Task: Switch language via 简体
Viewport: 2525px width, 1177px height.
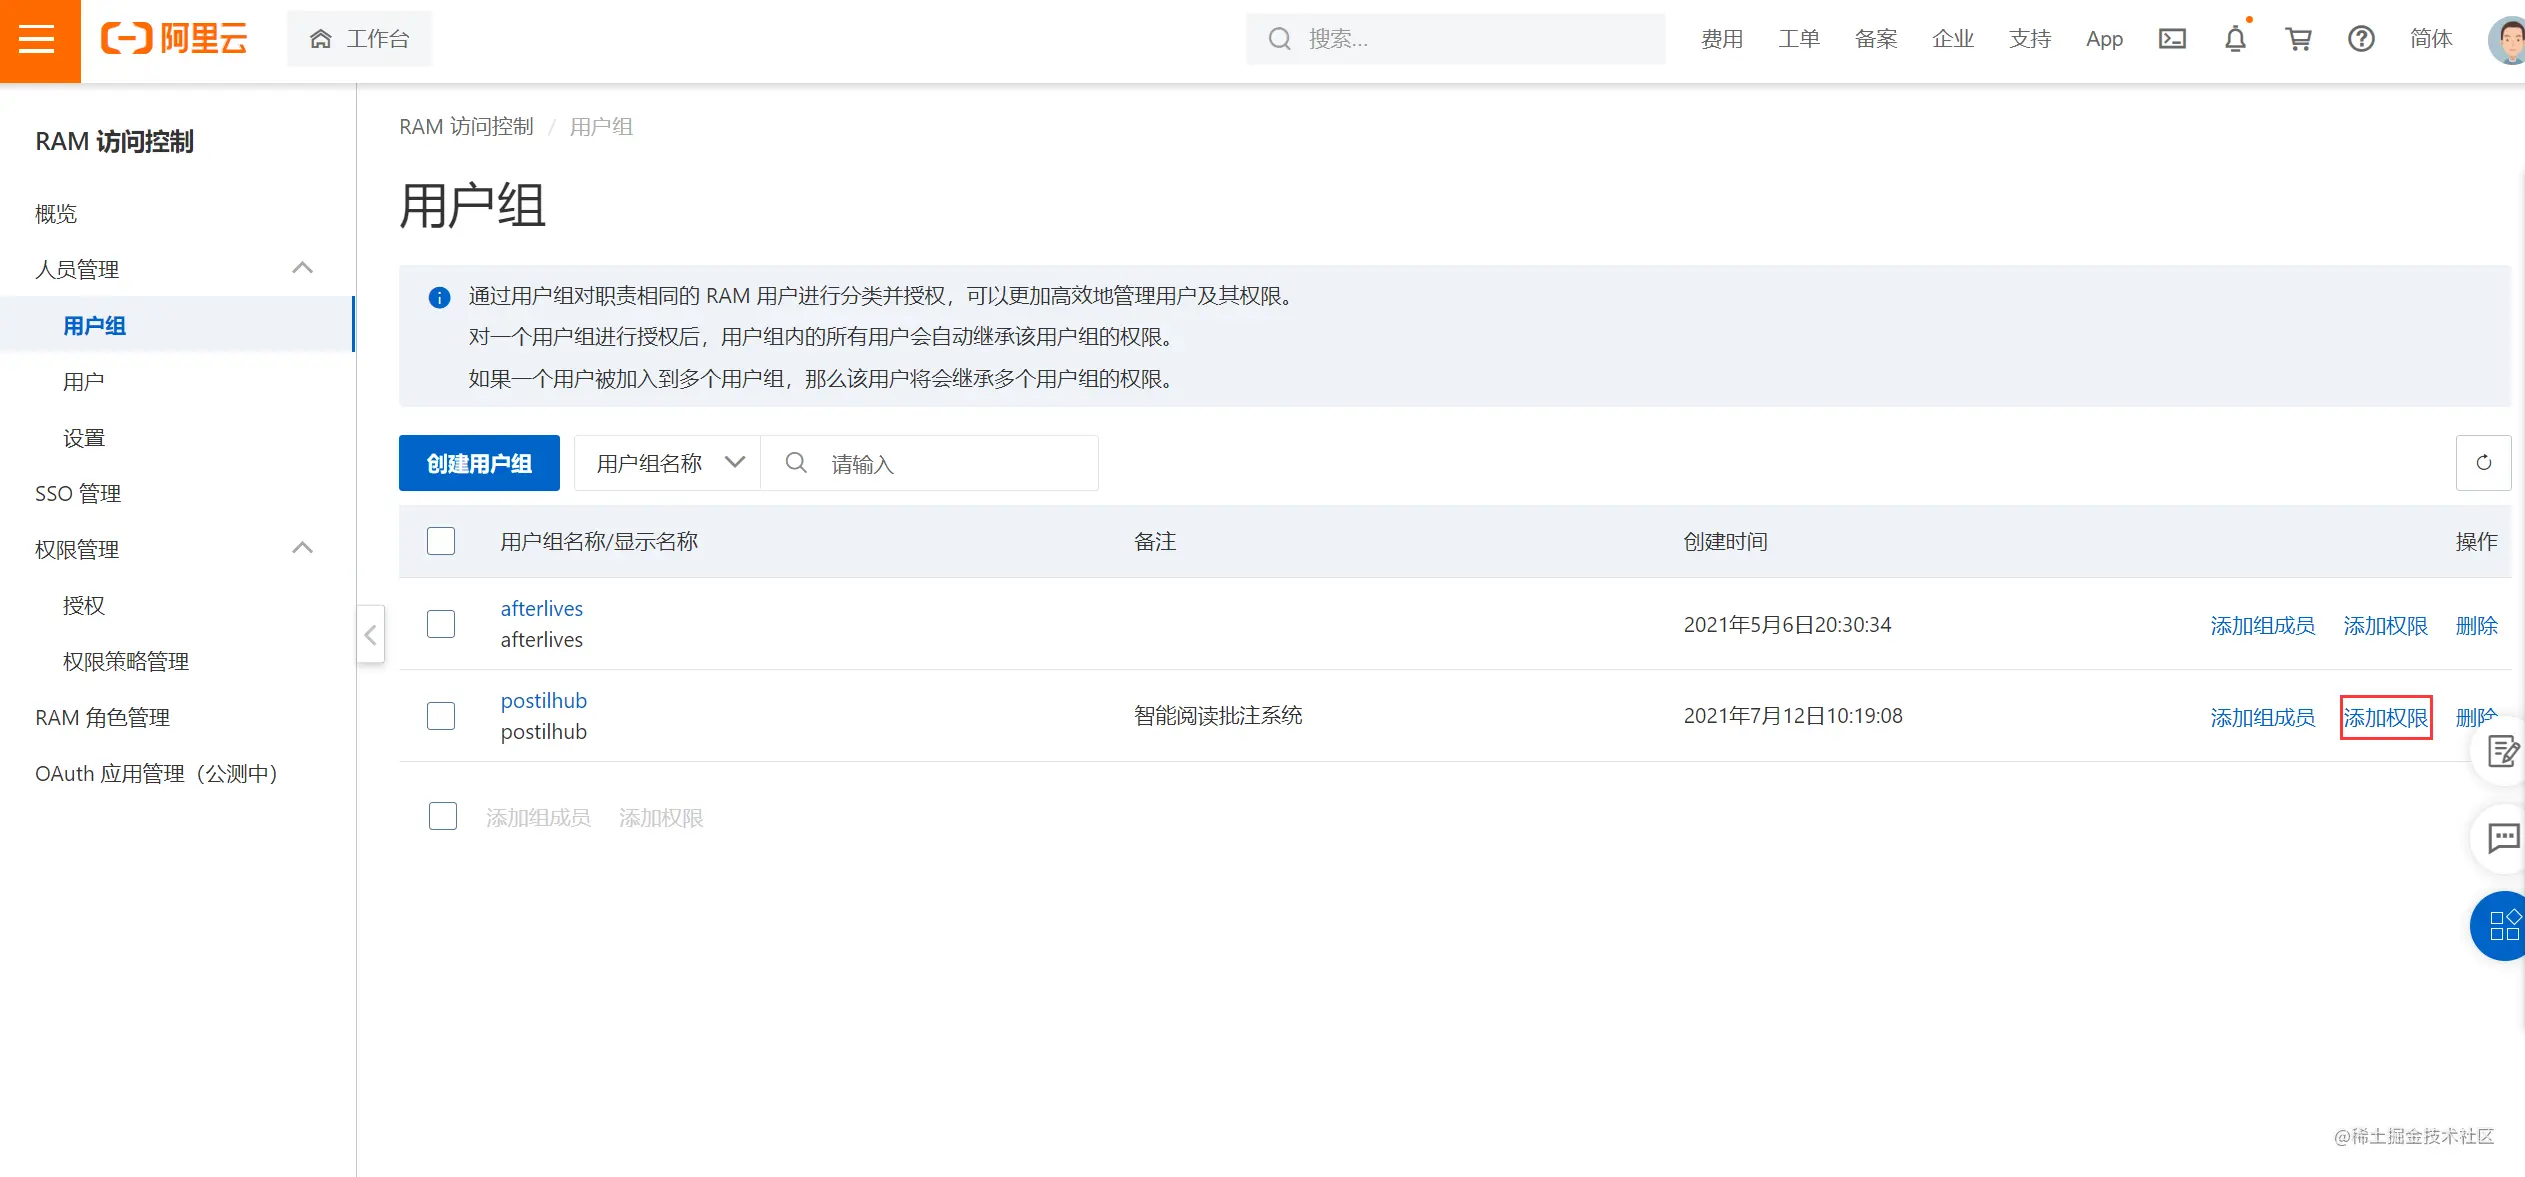Action: (2431, 39)
